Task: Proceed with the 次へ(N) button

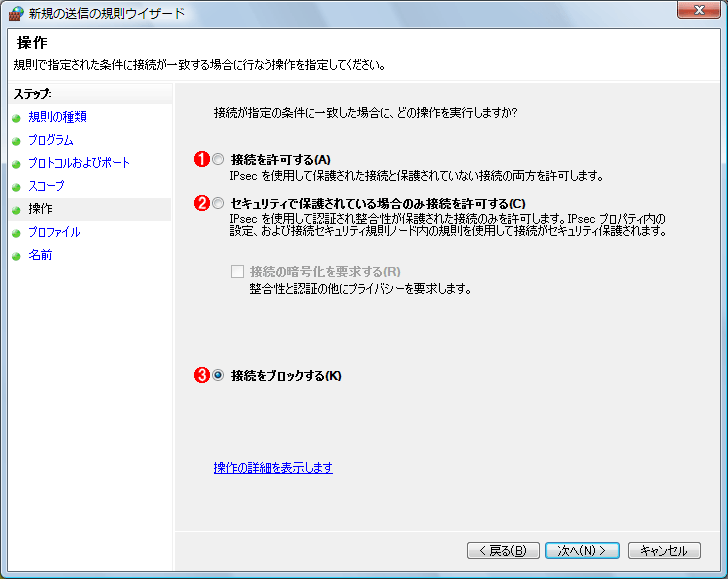Action: click(582, 551)
